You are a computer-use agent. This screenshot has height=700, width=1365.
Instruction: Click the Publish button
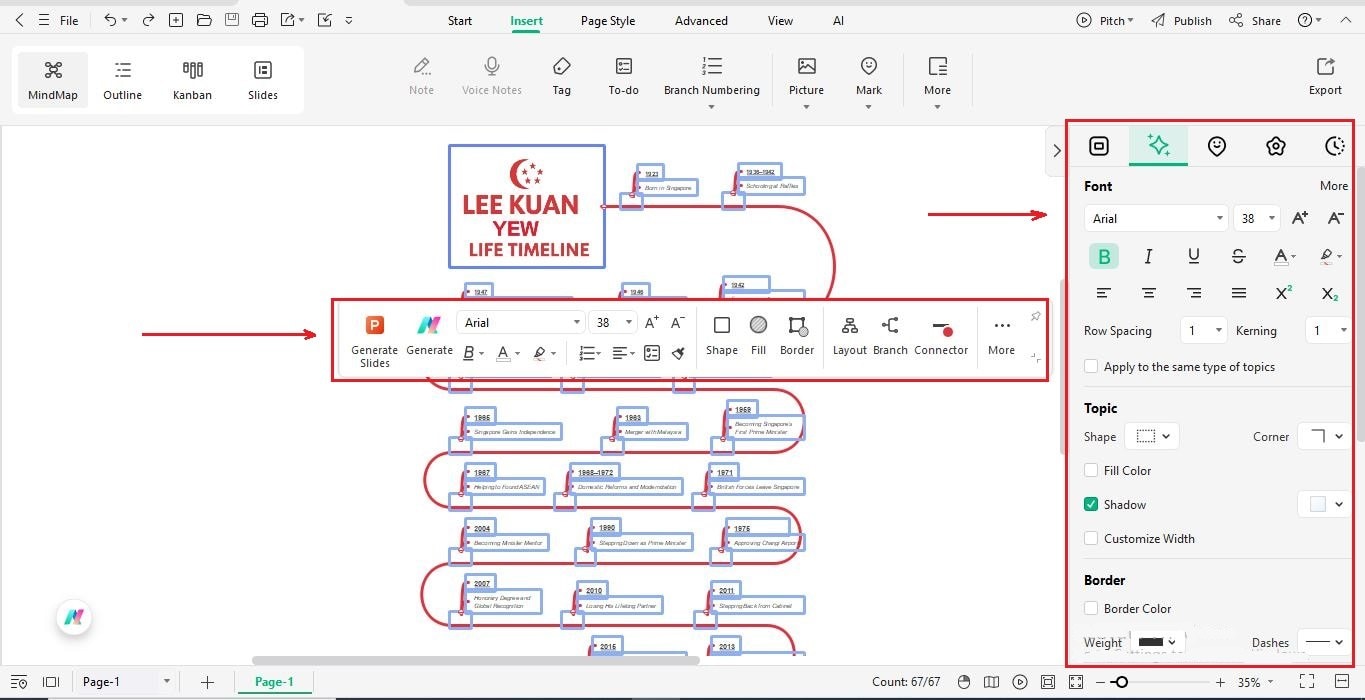(1191, 20)
